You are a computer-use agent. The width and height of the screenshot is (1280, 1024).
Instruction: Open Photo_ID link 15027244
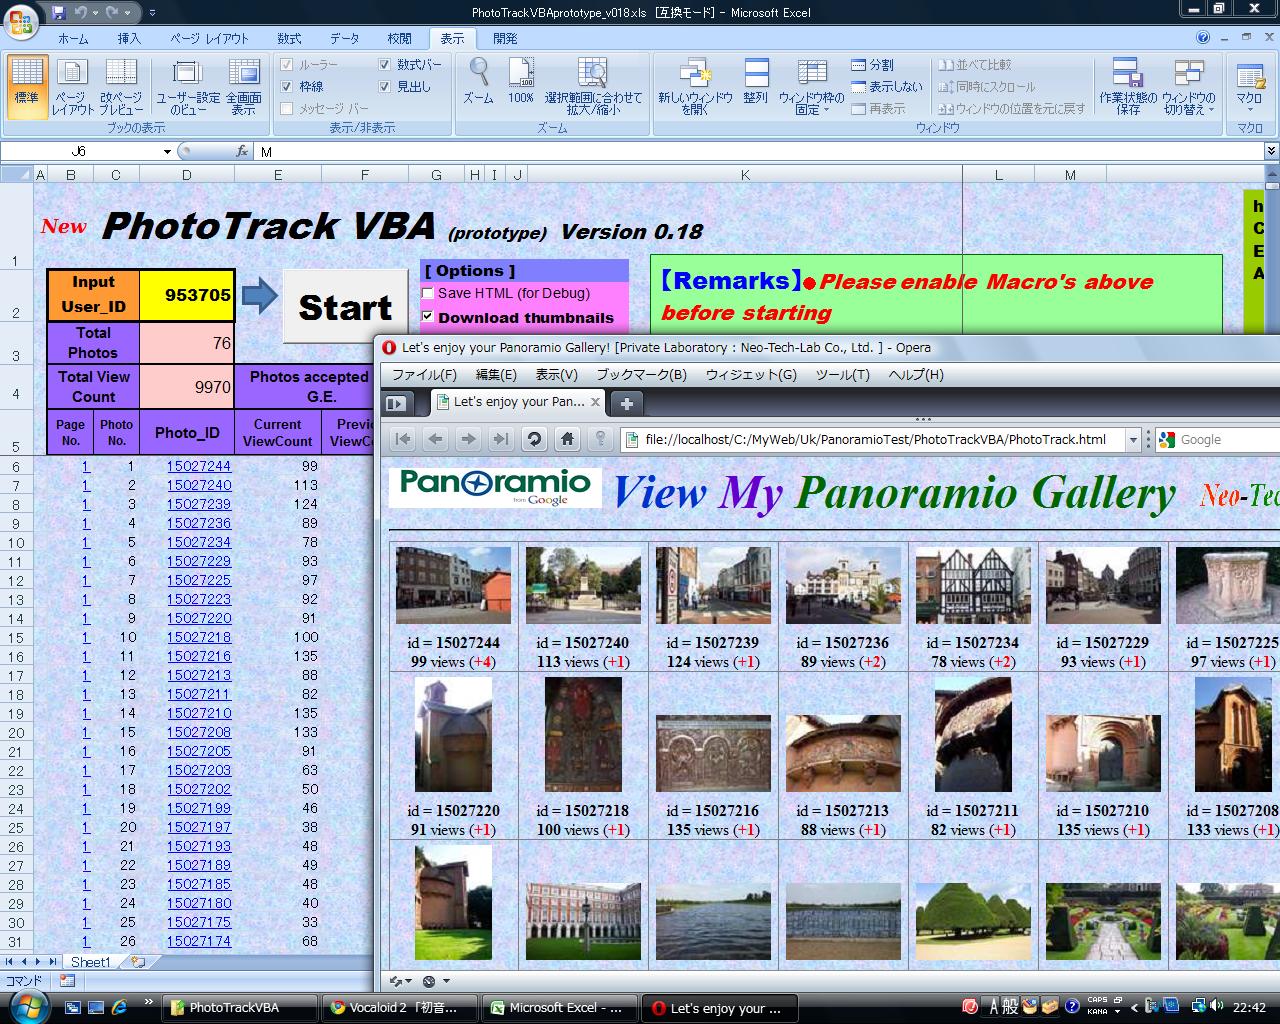click(199, 466)
